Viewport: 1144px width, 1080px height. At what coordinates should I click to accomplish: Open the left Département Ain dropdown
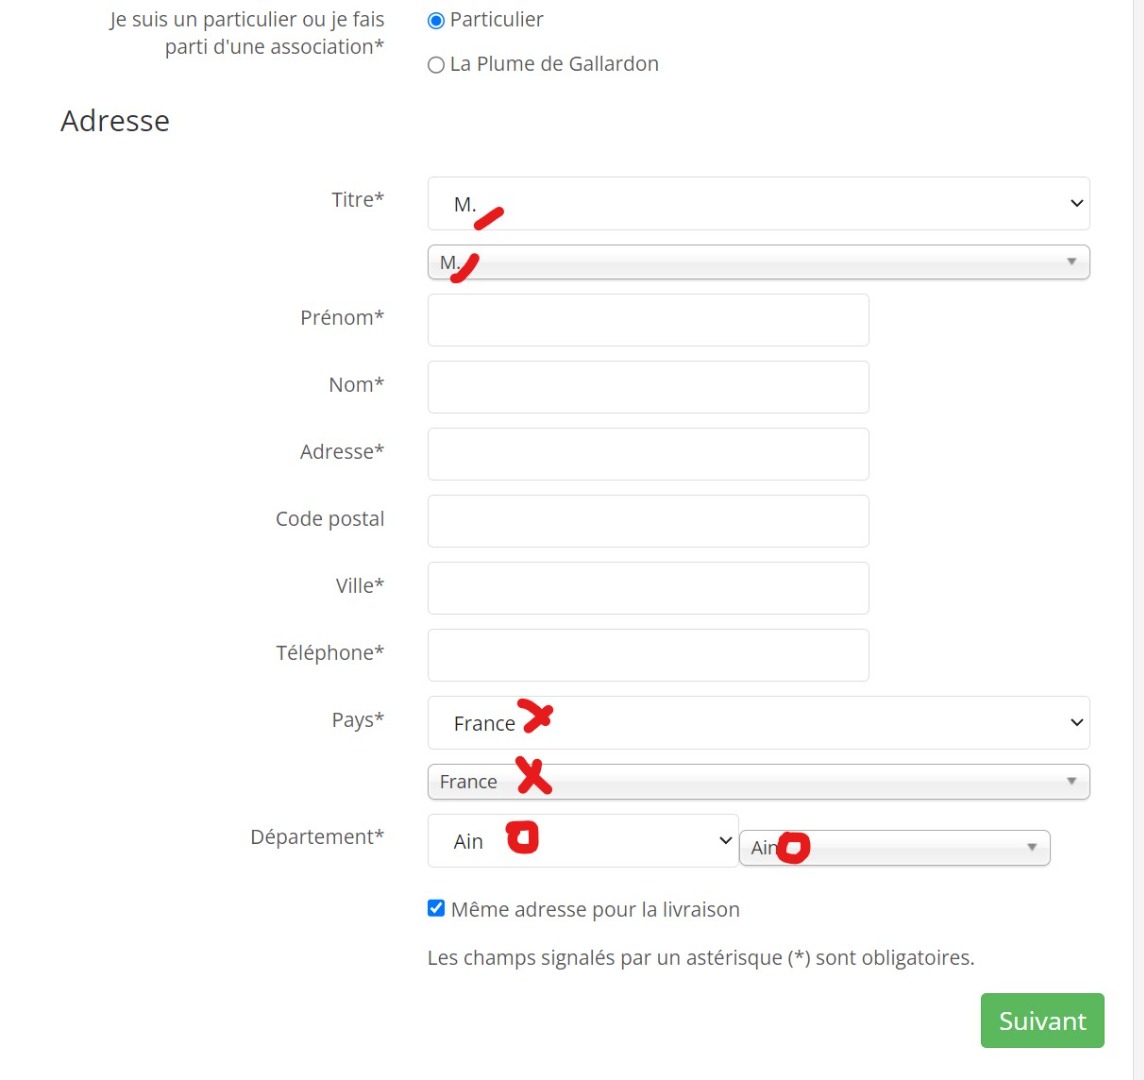[582, 841]
